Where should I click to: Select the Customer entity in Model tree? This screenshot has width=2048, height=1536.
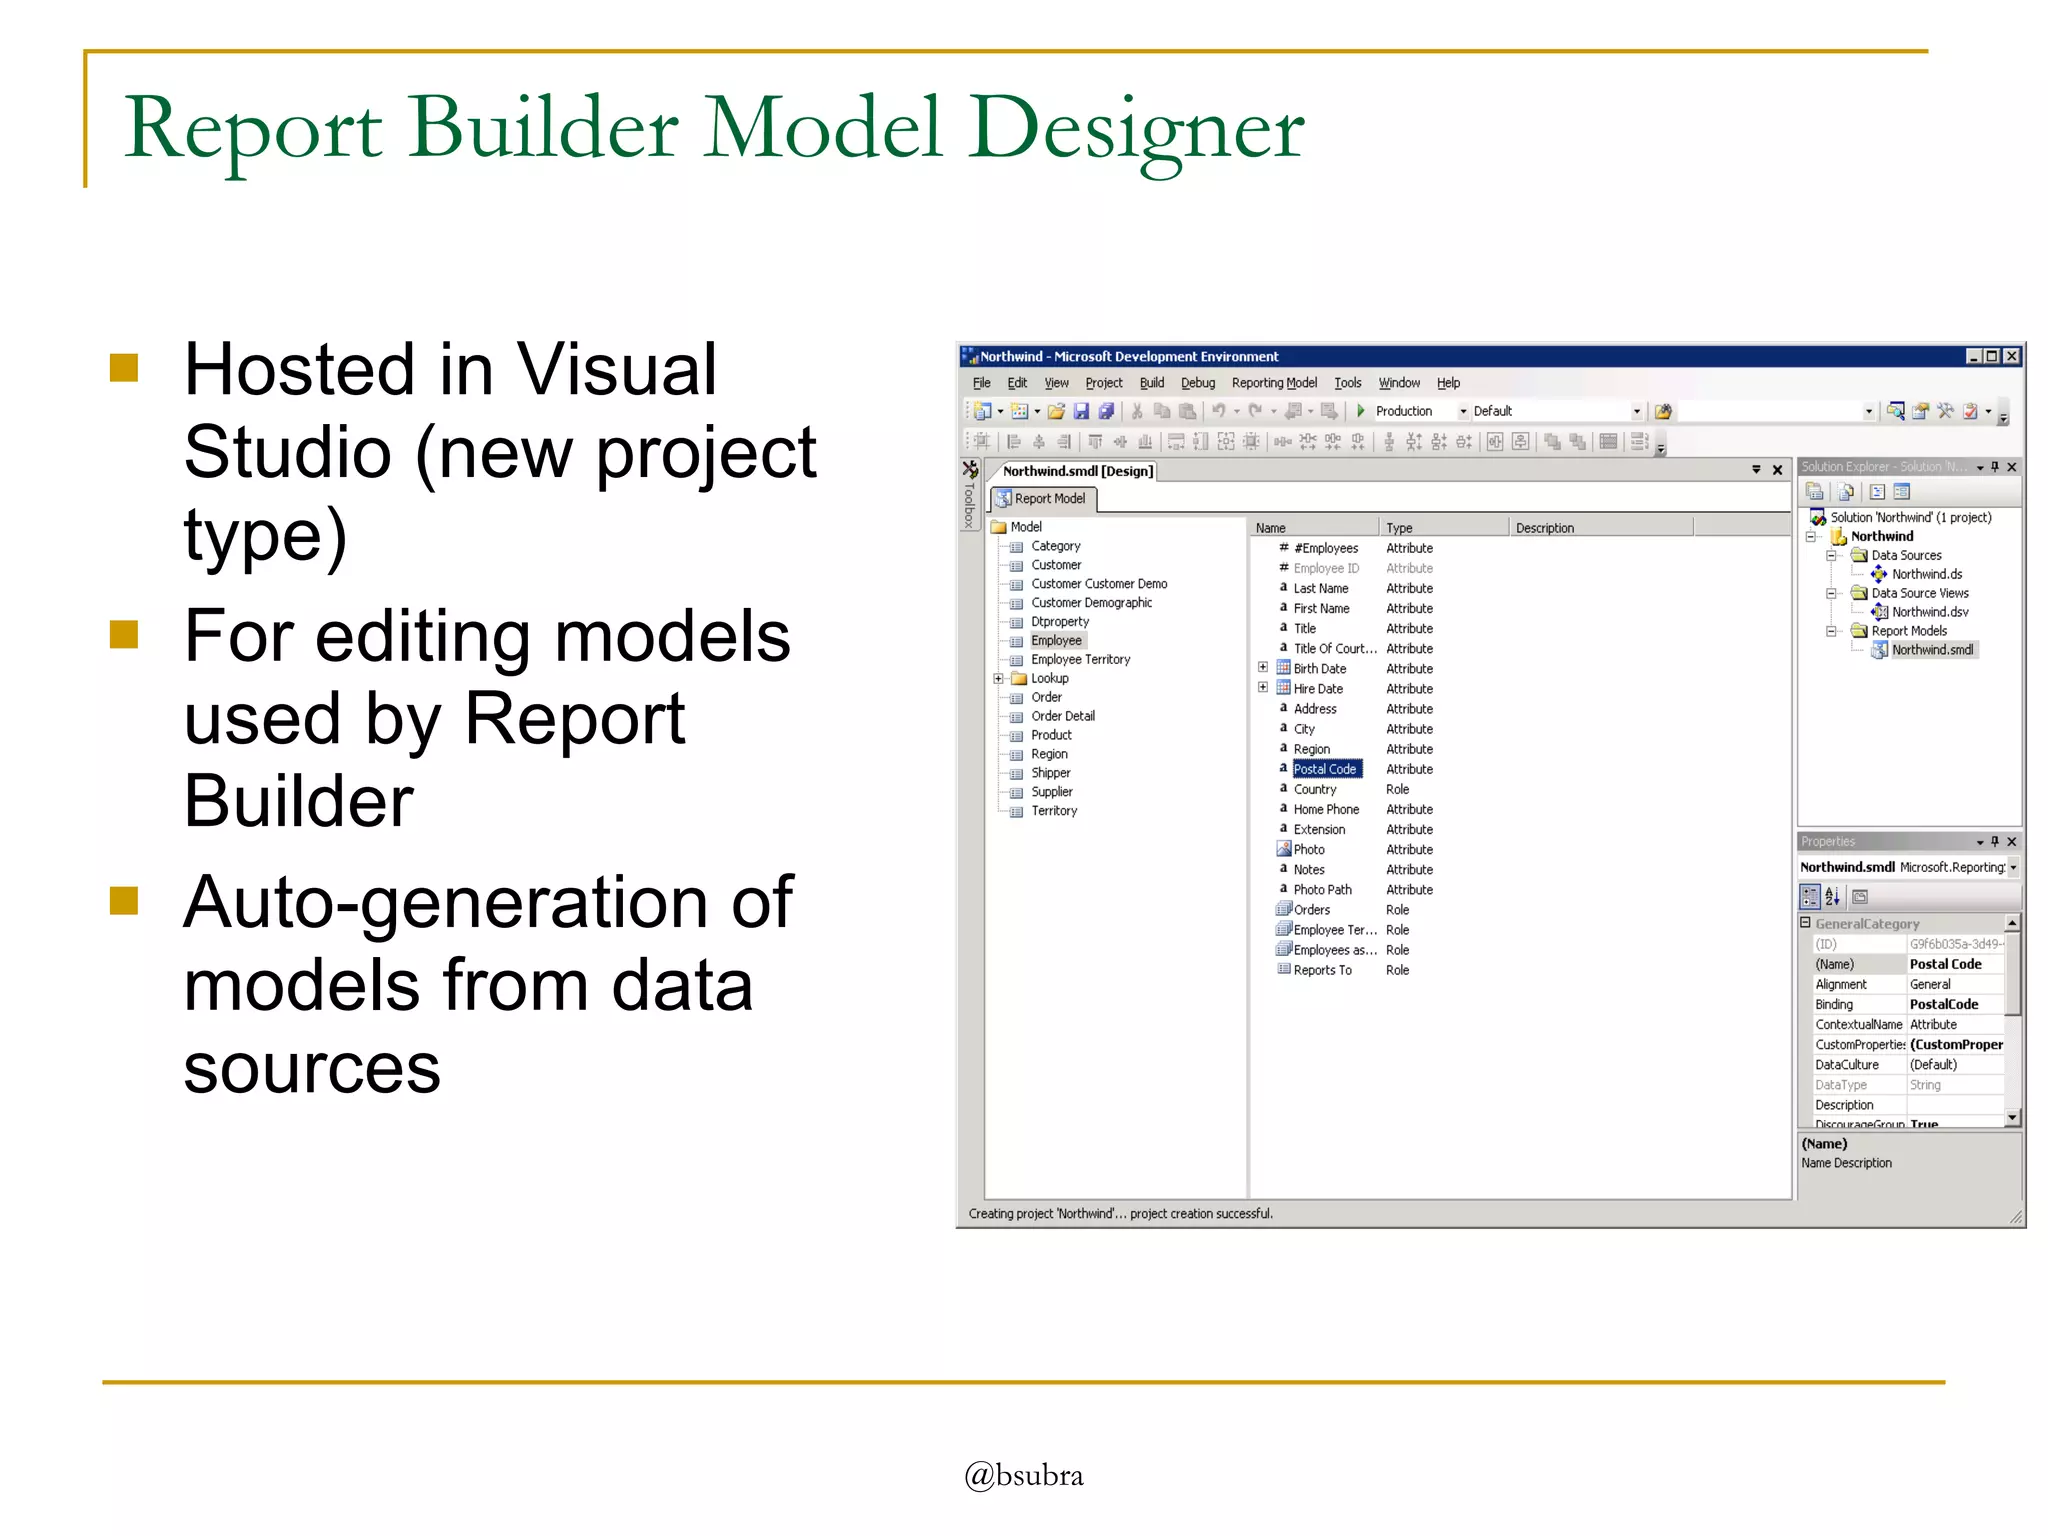pos(1056,565)
